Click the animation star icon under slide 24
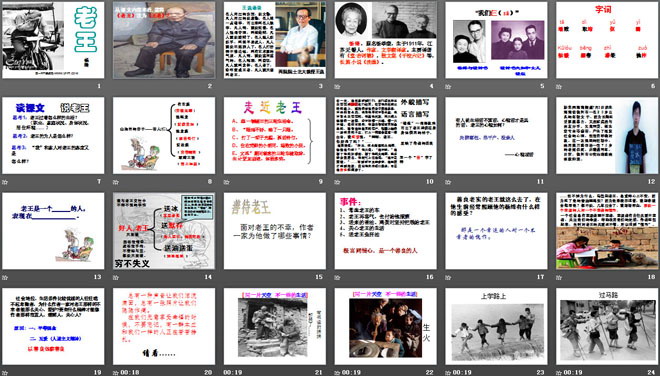 [x=559, y=373]
